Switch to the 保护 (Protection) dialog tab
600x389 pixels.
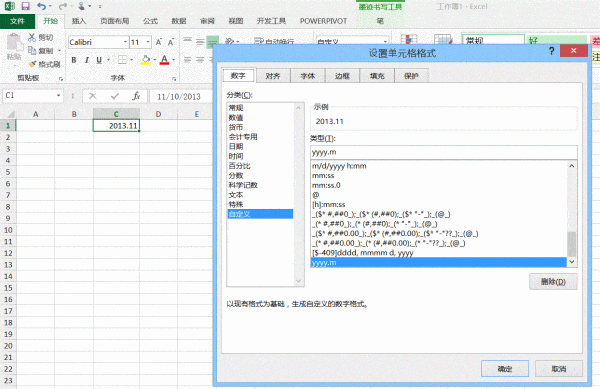tap(411, 76)
